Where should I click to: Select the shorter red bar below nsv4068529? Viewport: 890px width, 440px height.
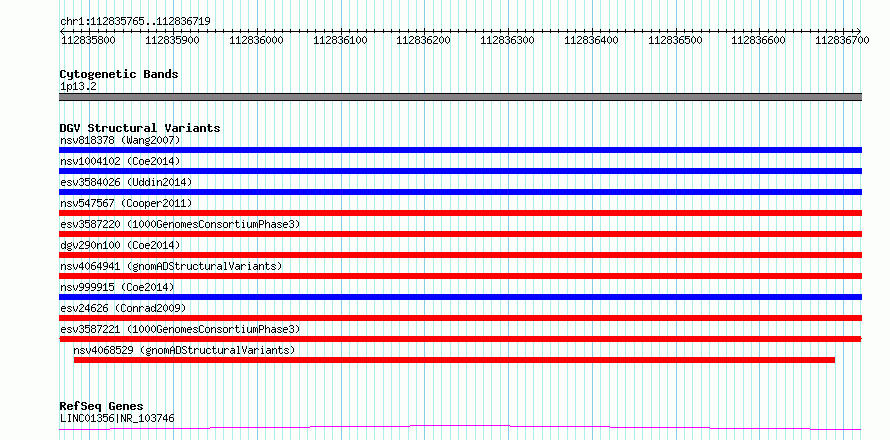(x=454, y=360)
